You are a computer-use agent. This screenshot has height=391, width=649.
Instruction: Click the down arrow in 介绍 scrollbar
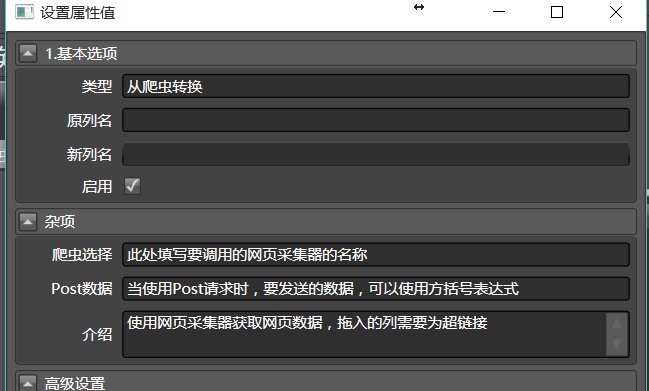617,345
